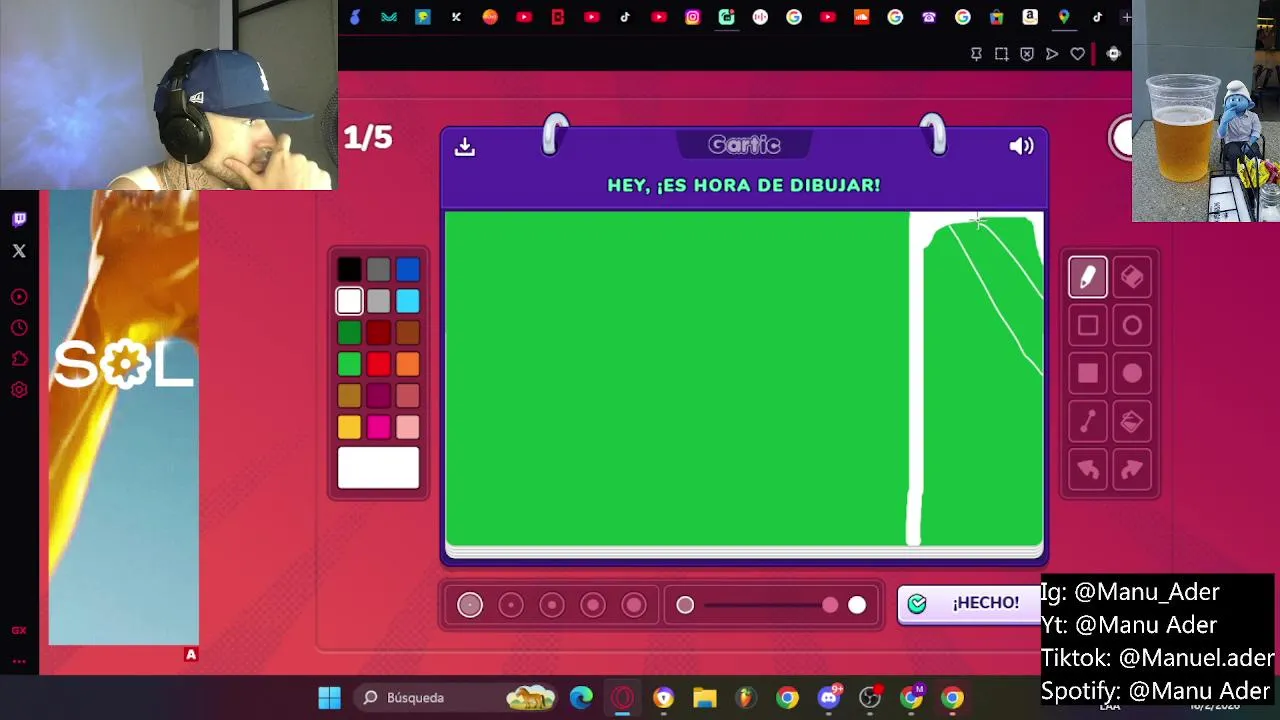The width and height of the screenshot is (1280, 720).
Task: Switch to the Instagram browser tab
Action: tap(693, 17)
